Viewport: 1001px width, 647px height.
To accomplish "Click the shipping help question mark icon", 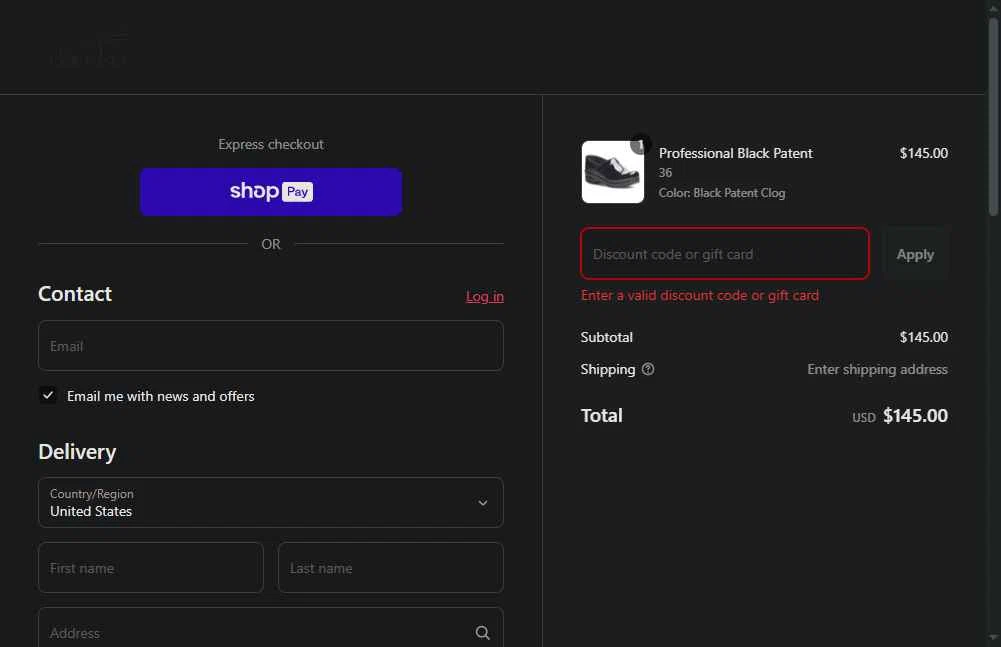I will [x=648, y=369].
